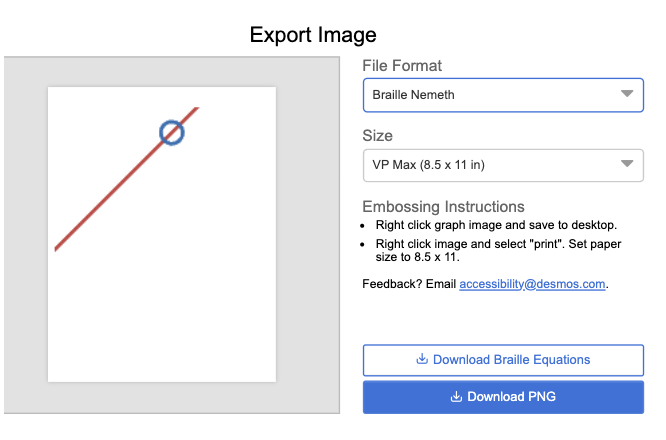Click the Embossing Instructions heading
This screenshot has width=666, height=440.
point(443,206)
